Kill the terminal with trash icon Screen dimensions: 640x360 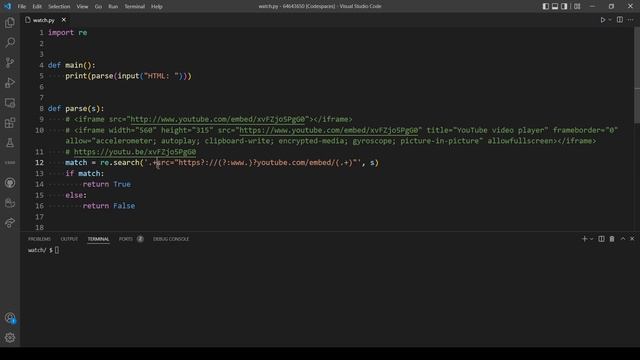(x=612, y=239)
